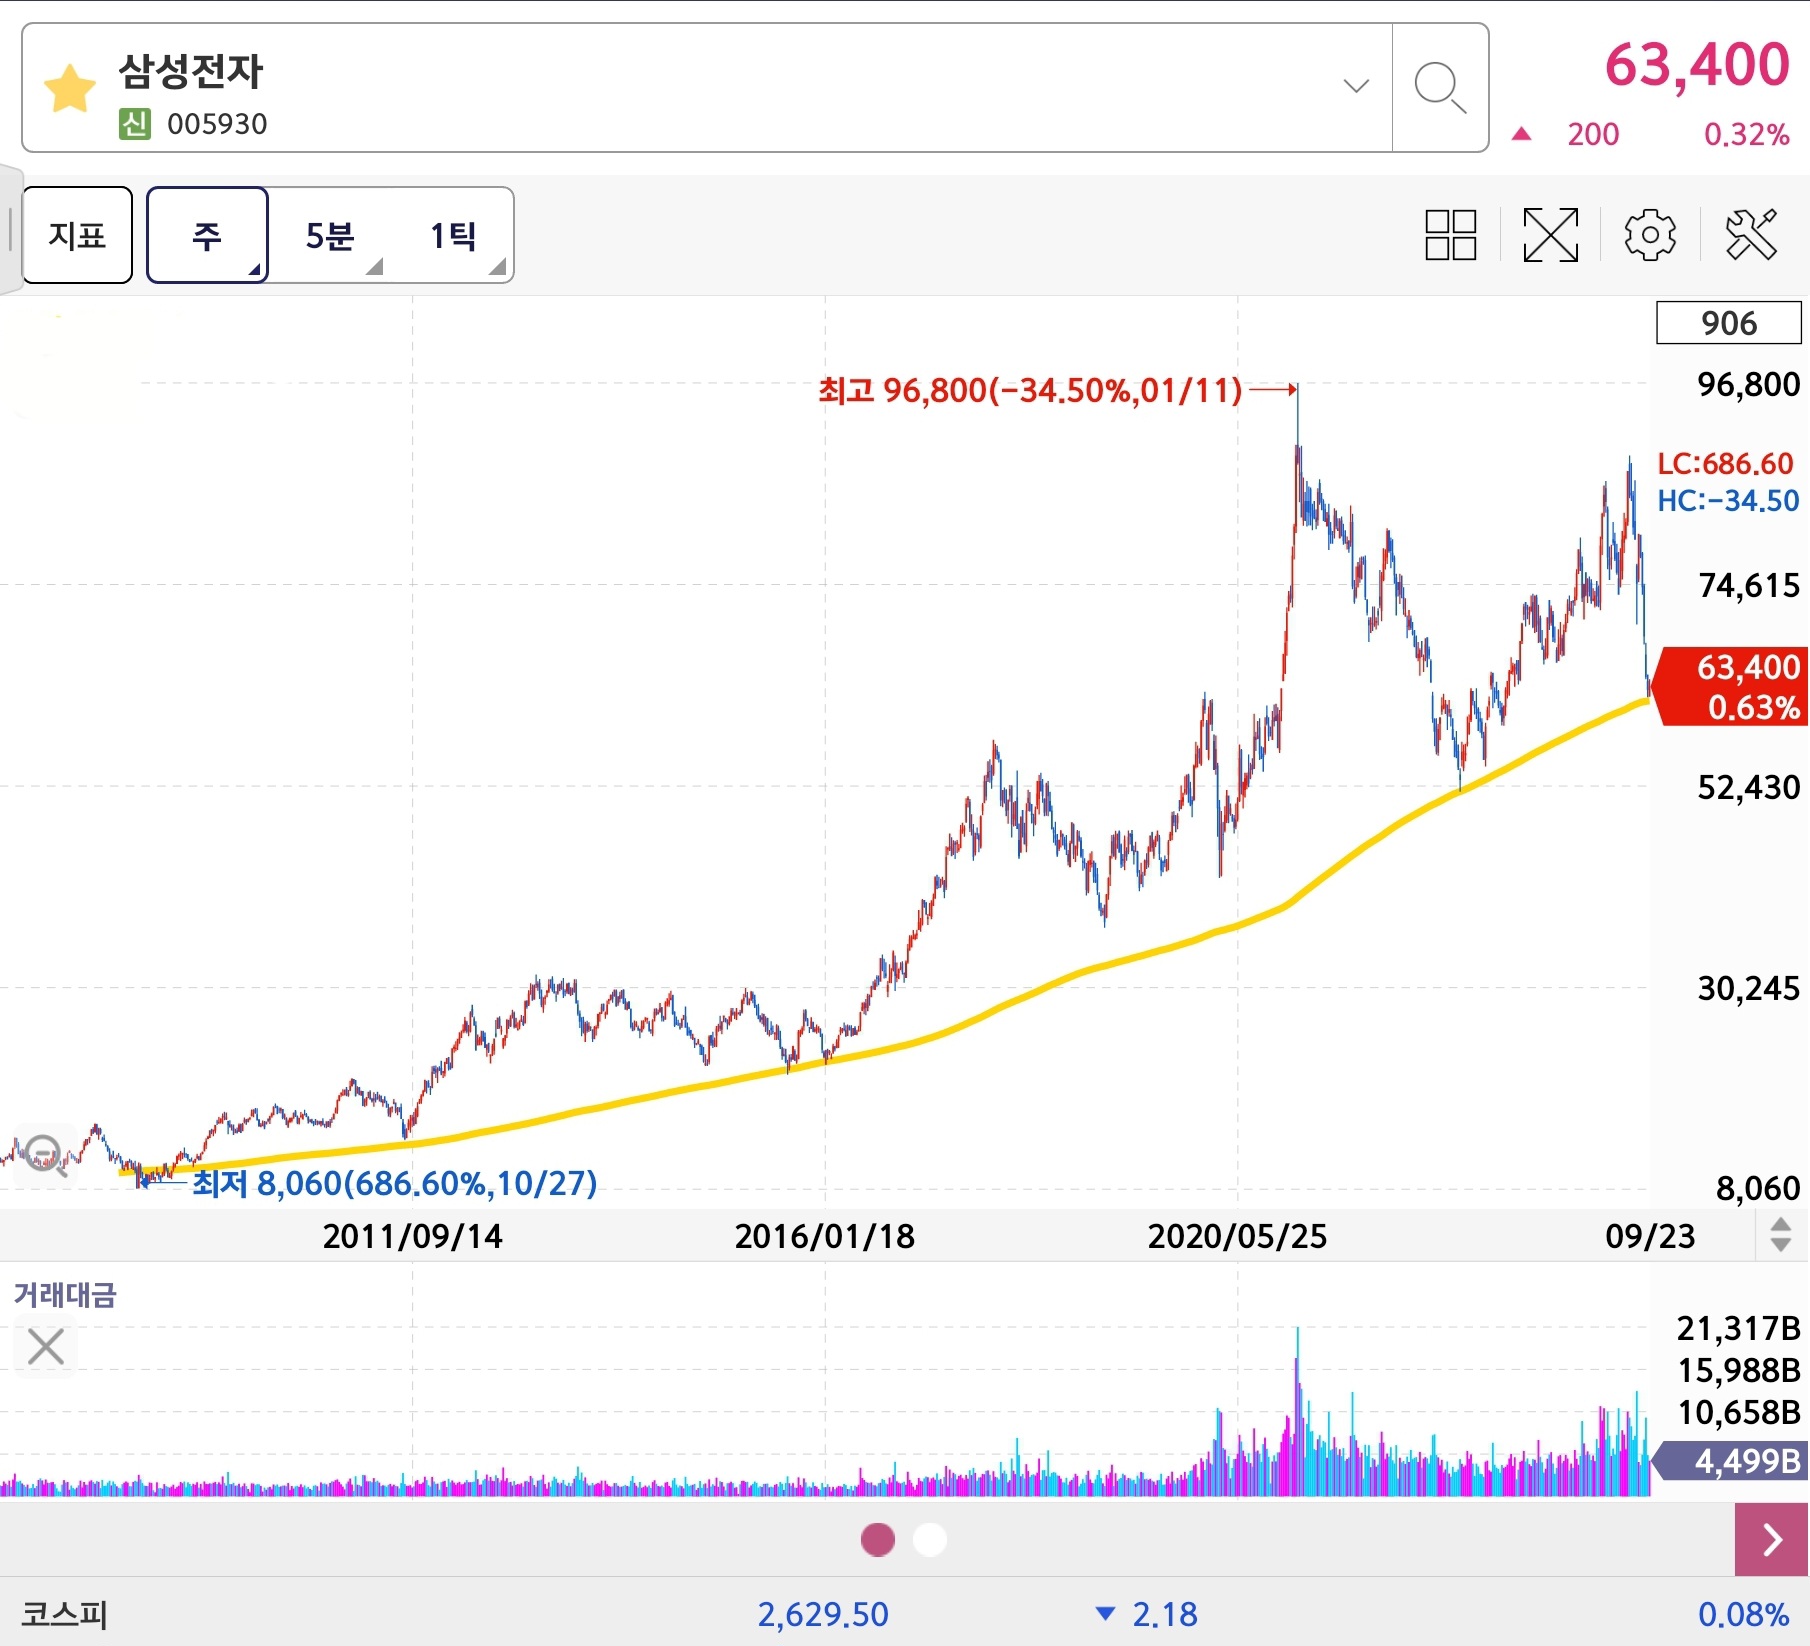Expand chart to fullscreen with arrows icon
1810x1646 pixels.
(1550, 235)
